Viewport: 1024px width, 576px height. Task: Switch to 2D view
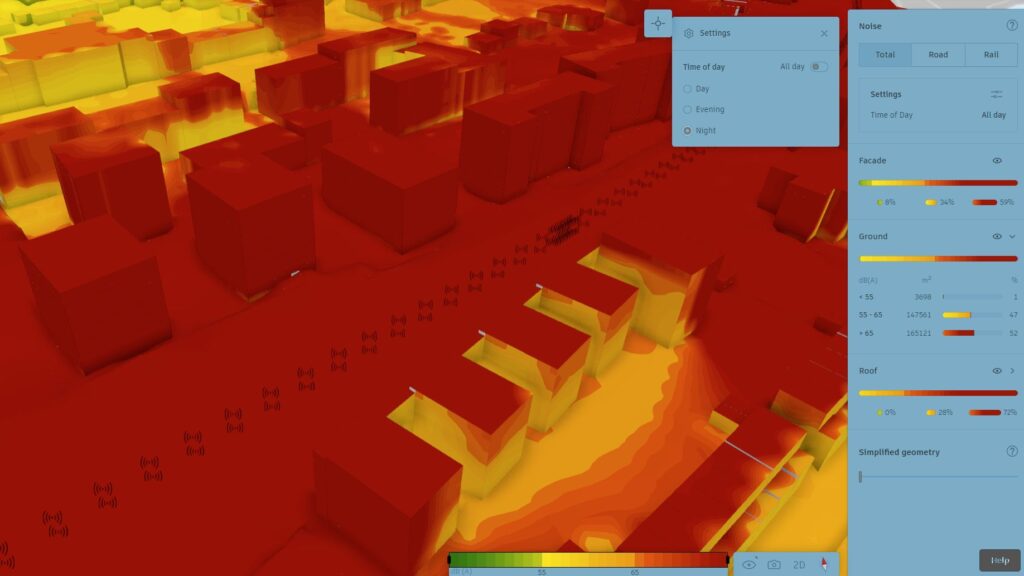pos(799,565)
